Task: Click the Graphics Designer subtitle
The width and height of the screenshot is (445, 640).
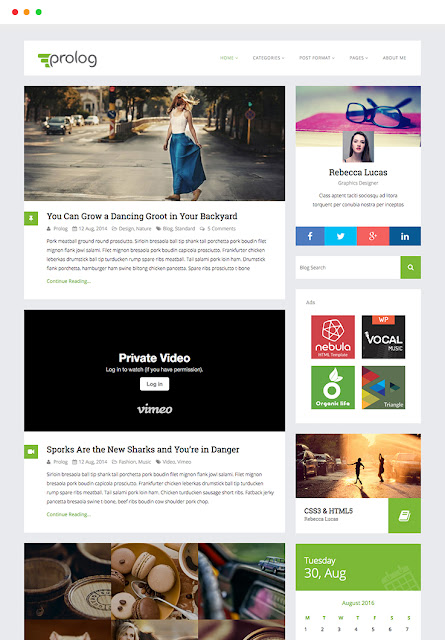Action: 358,183
